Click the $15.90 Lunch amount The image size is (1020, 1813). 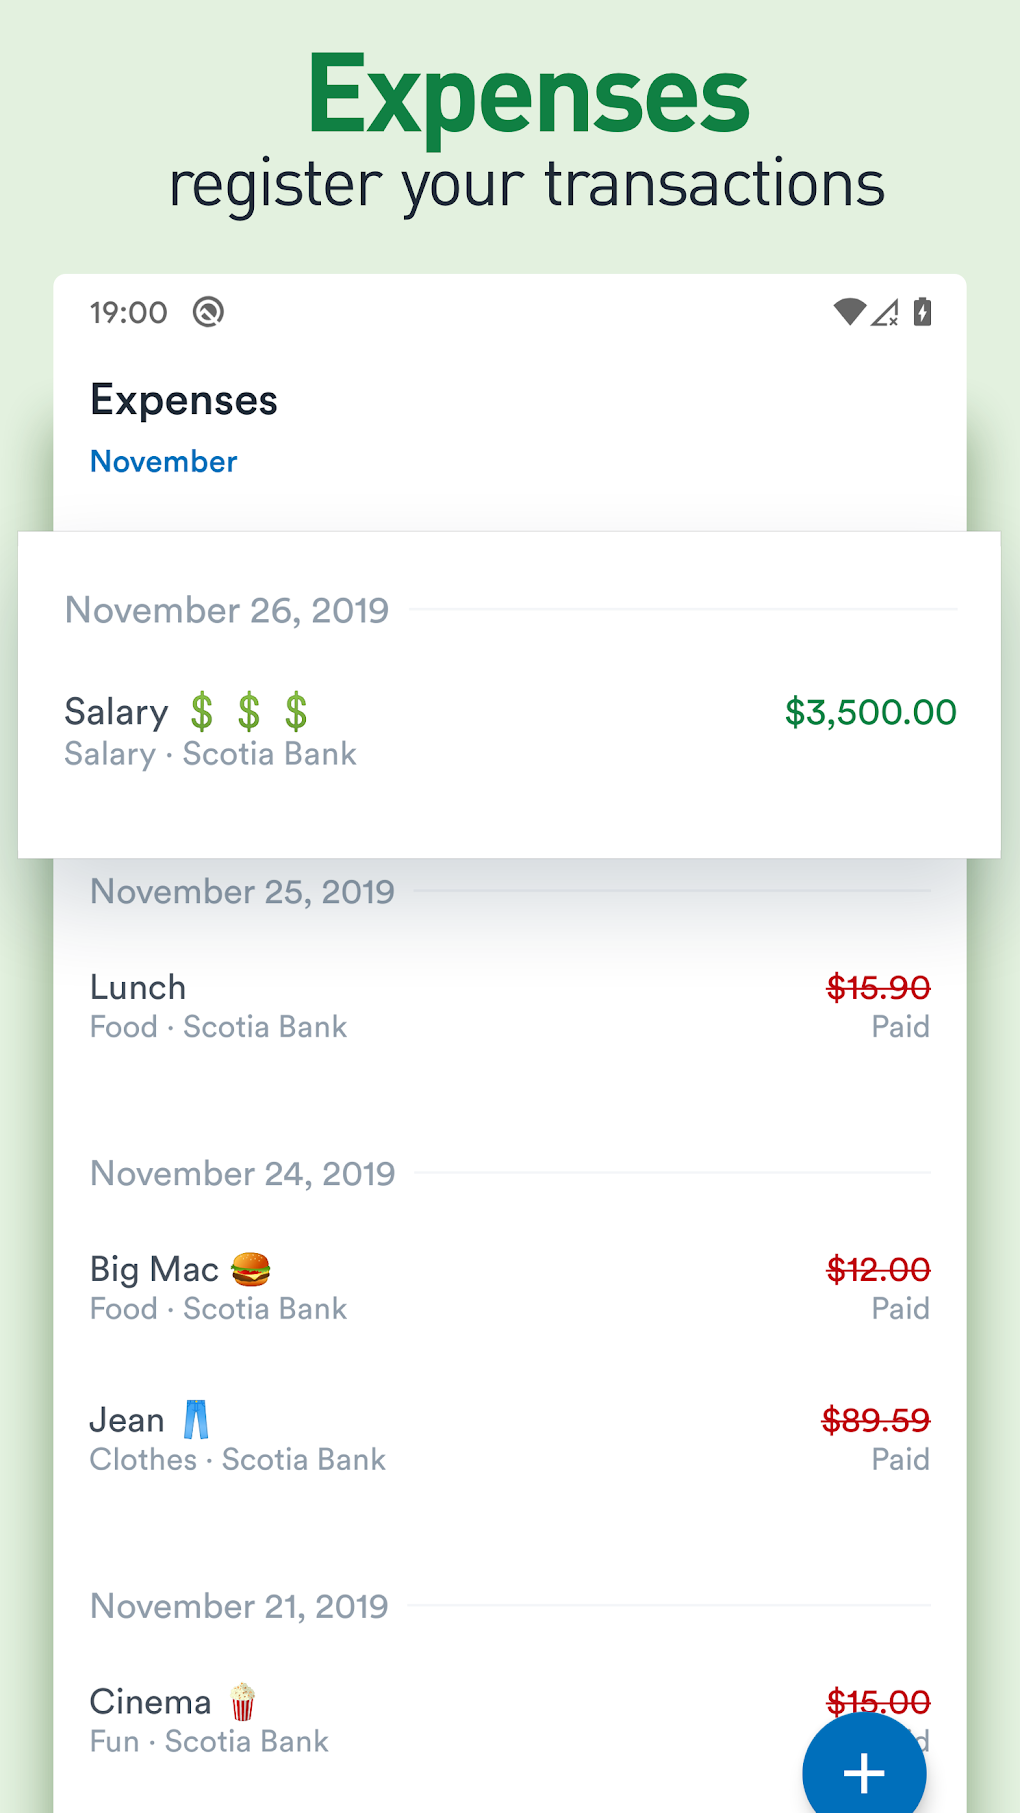[x=878, y=988]
